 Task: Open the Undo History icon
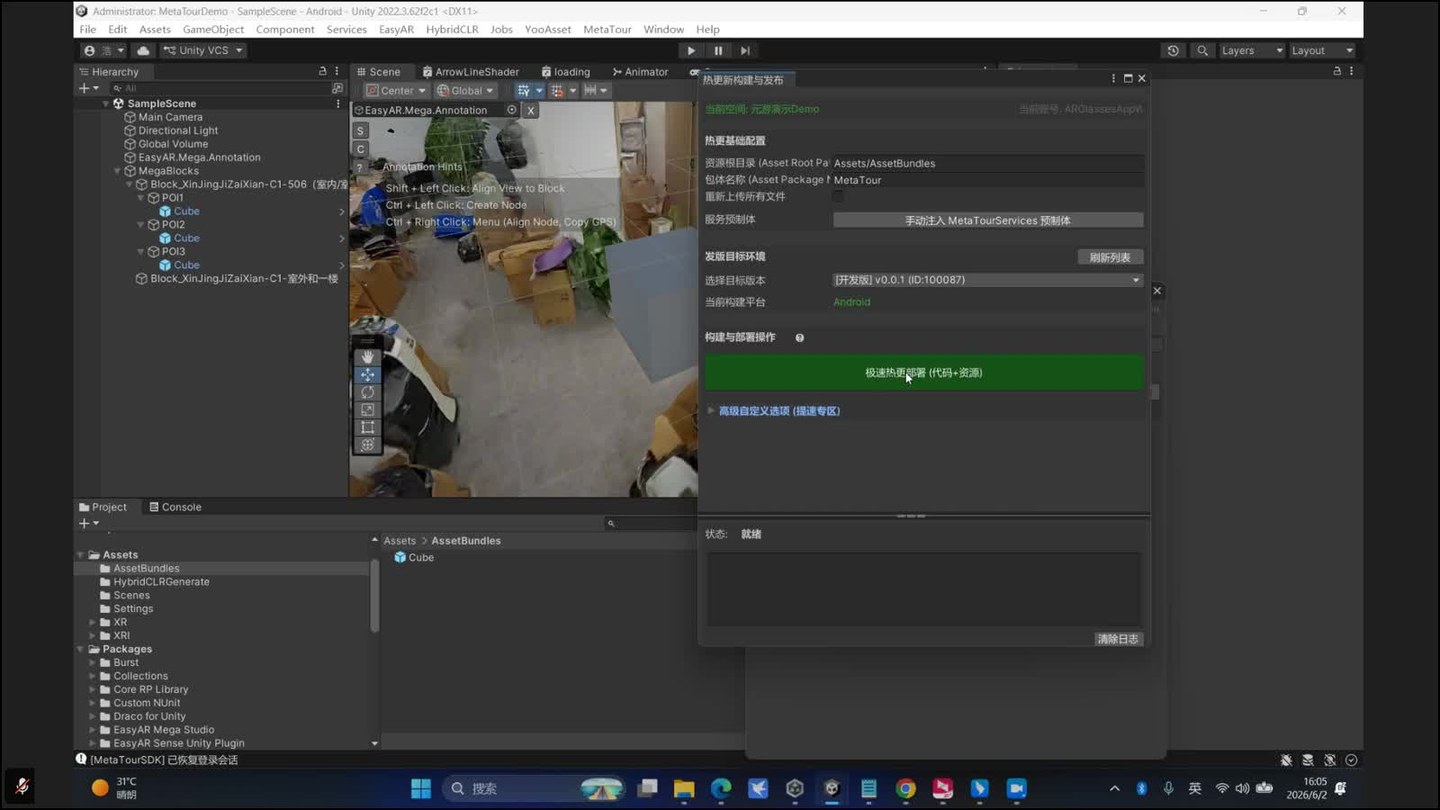pyautogui.click(x=1173, y=51)
